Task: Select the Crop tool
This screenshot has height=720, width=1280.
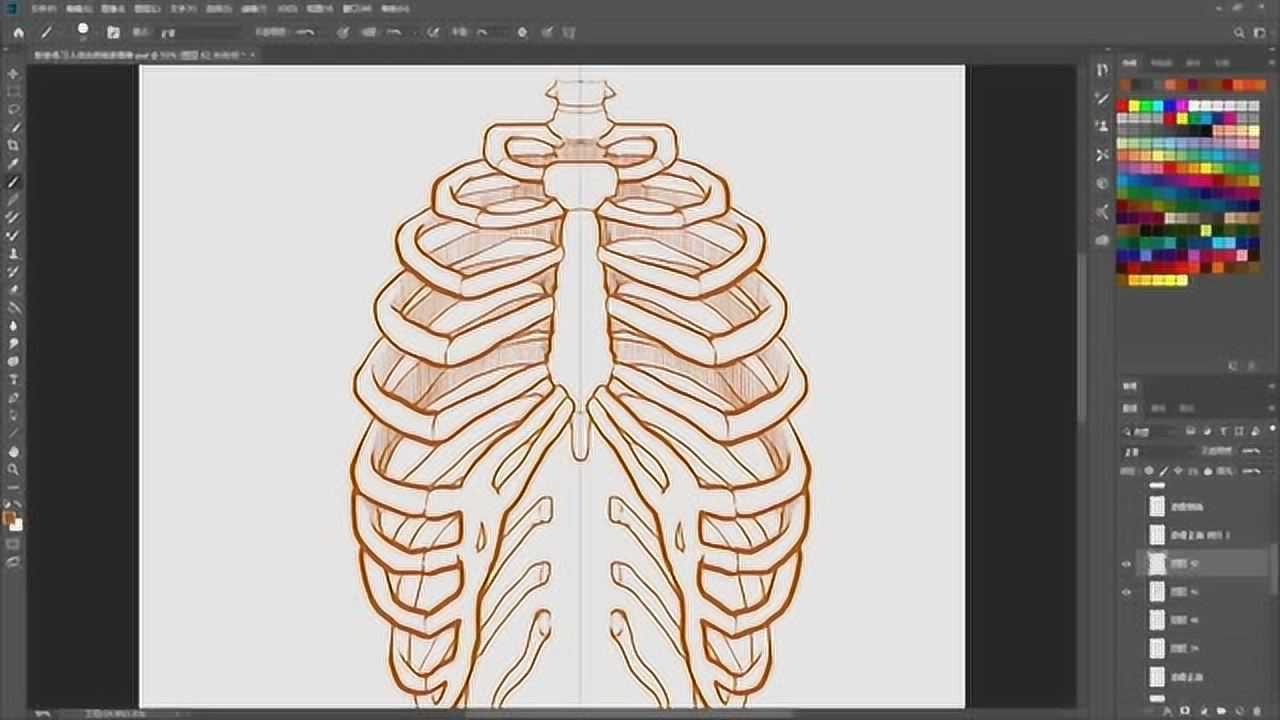Action: pos(14,145)
